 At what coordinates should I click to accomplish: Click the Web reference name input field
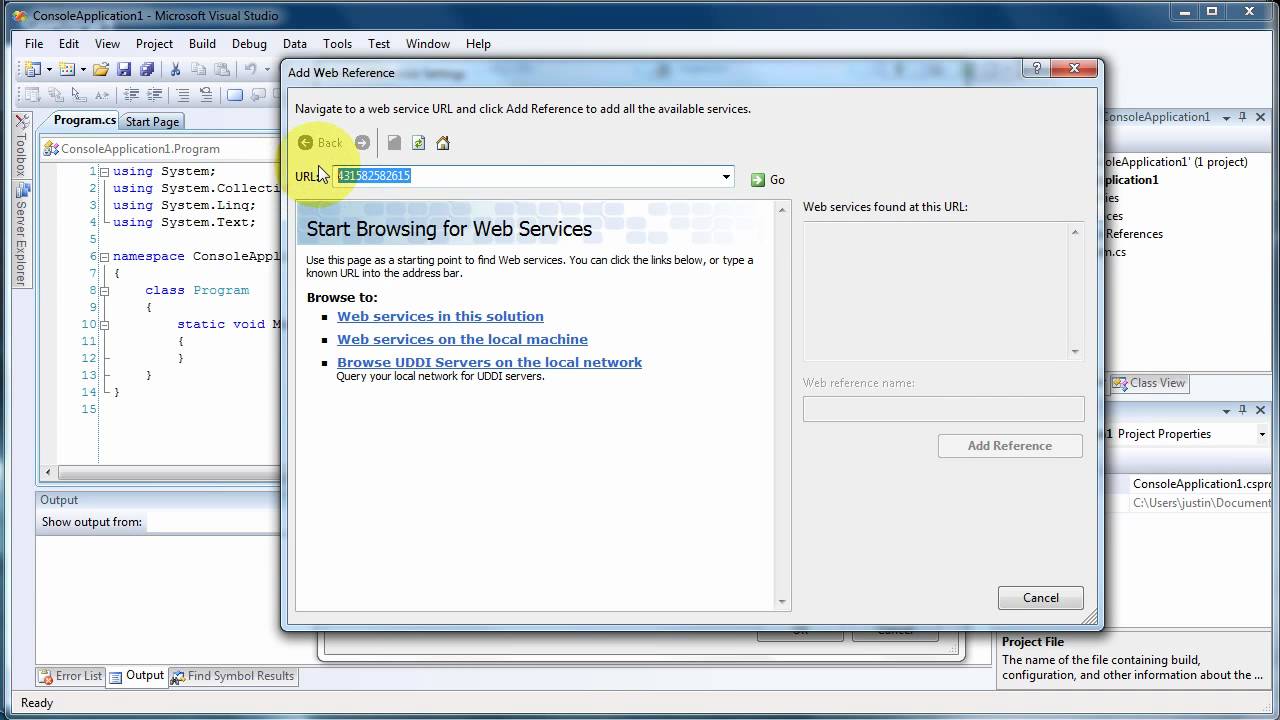pyautogui.click(x=943, y=409)
